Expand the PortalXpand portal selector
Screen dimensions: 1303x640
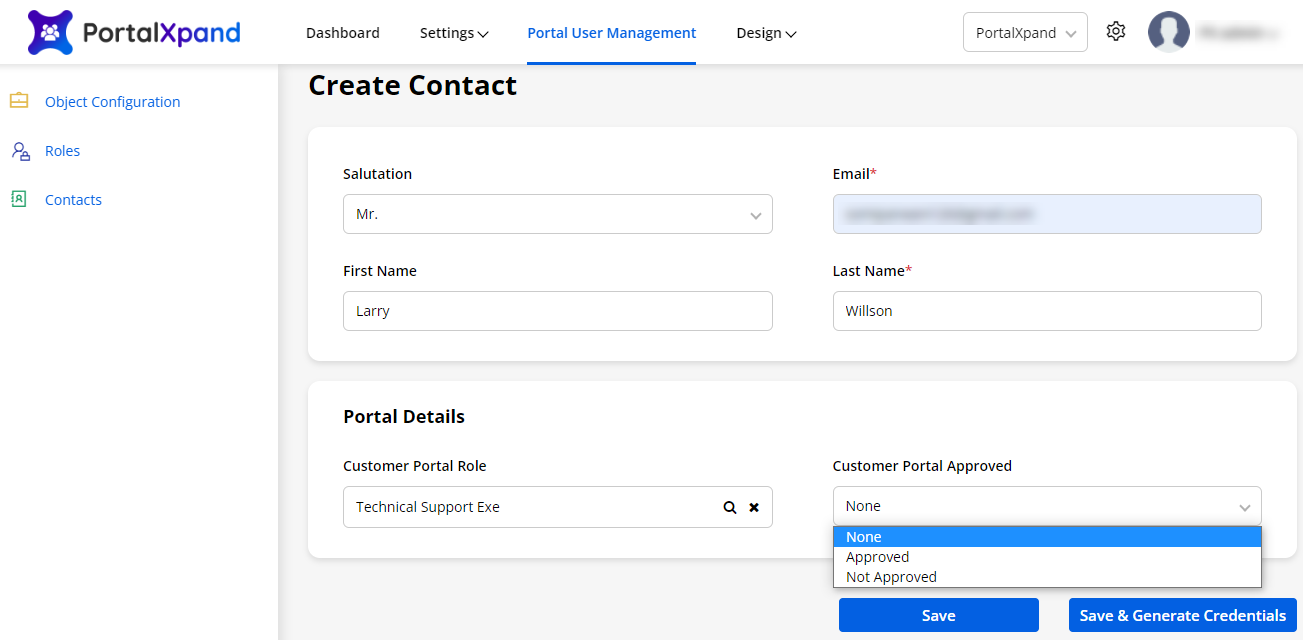pyautogui.click(x=1024, y=32)
